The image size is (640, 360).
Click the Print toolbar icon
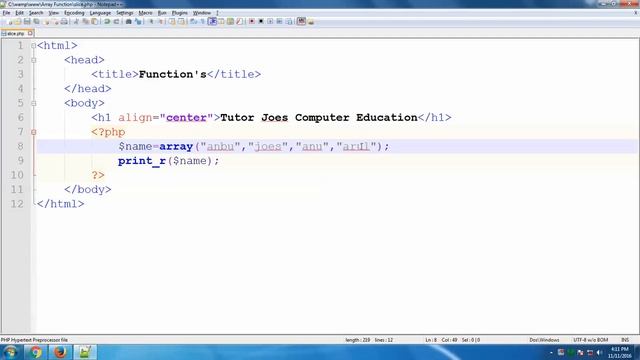pyautogui.click(x=64, y=21)
